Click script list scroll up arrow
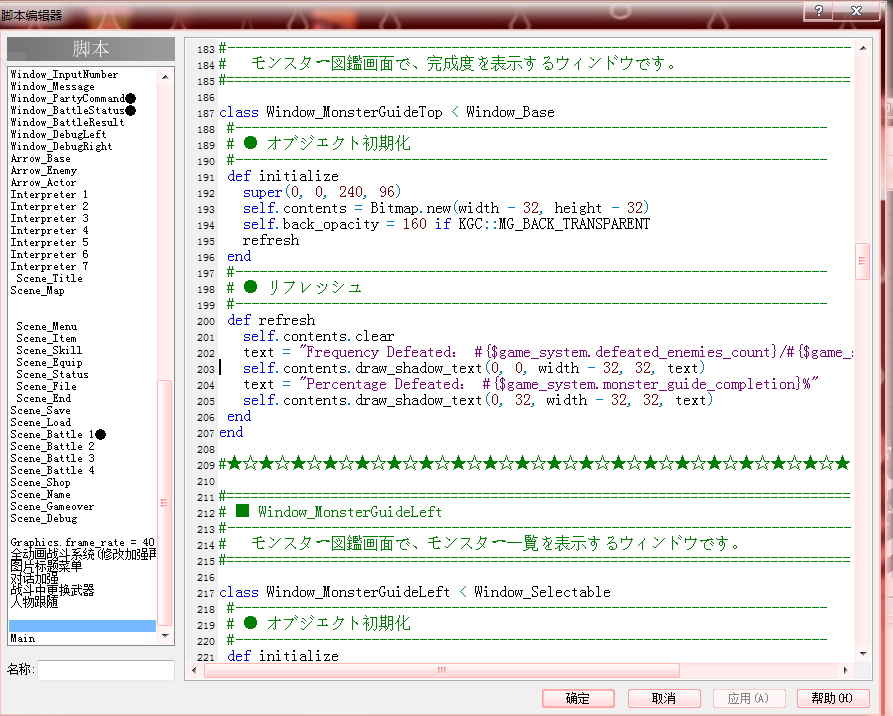Viewport: 893px width, 716px height. pos(165,77)
